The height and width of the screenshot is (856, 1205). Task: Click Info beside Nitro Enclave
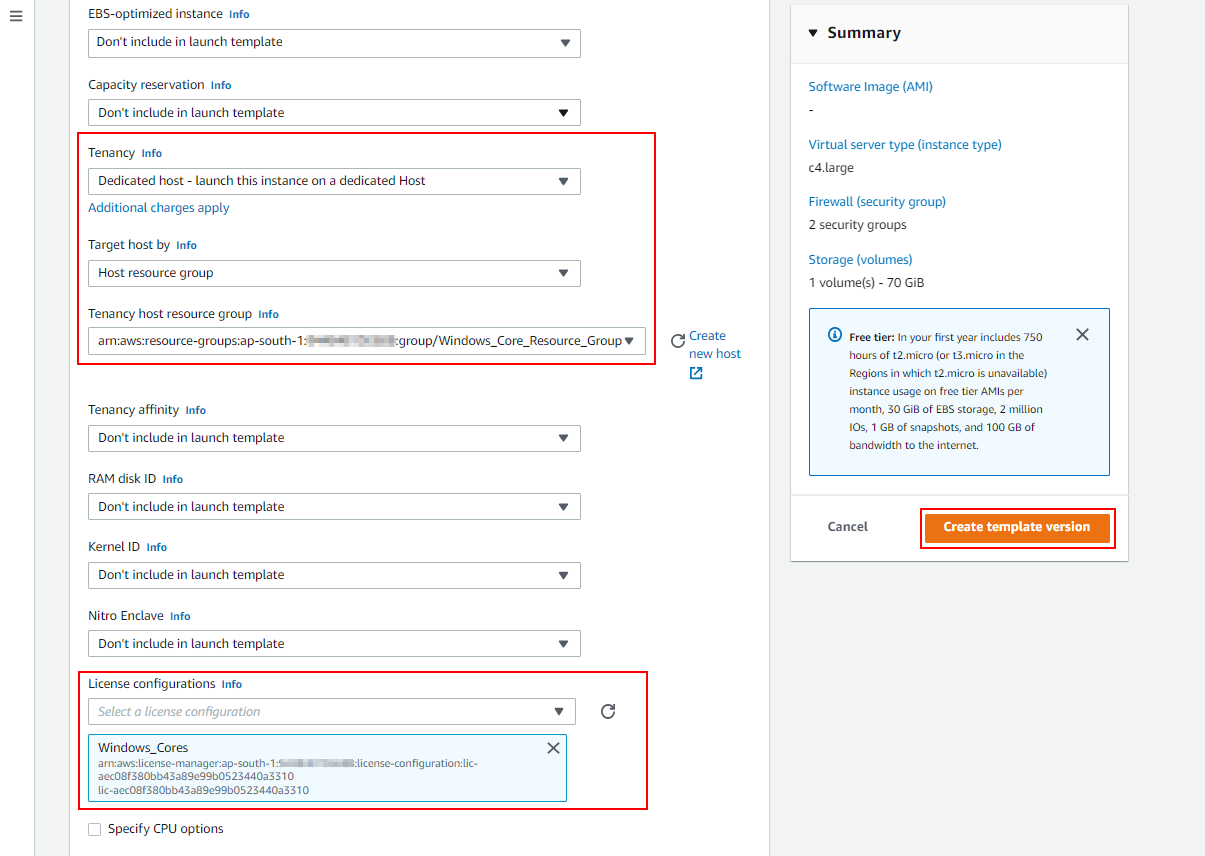[179, 616]
